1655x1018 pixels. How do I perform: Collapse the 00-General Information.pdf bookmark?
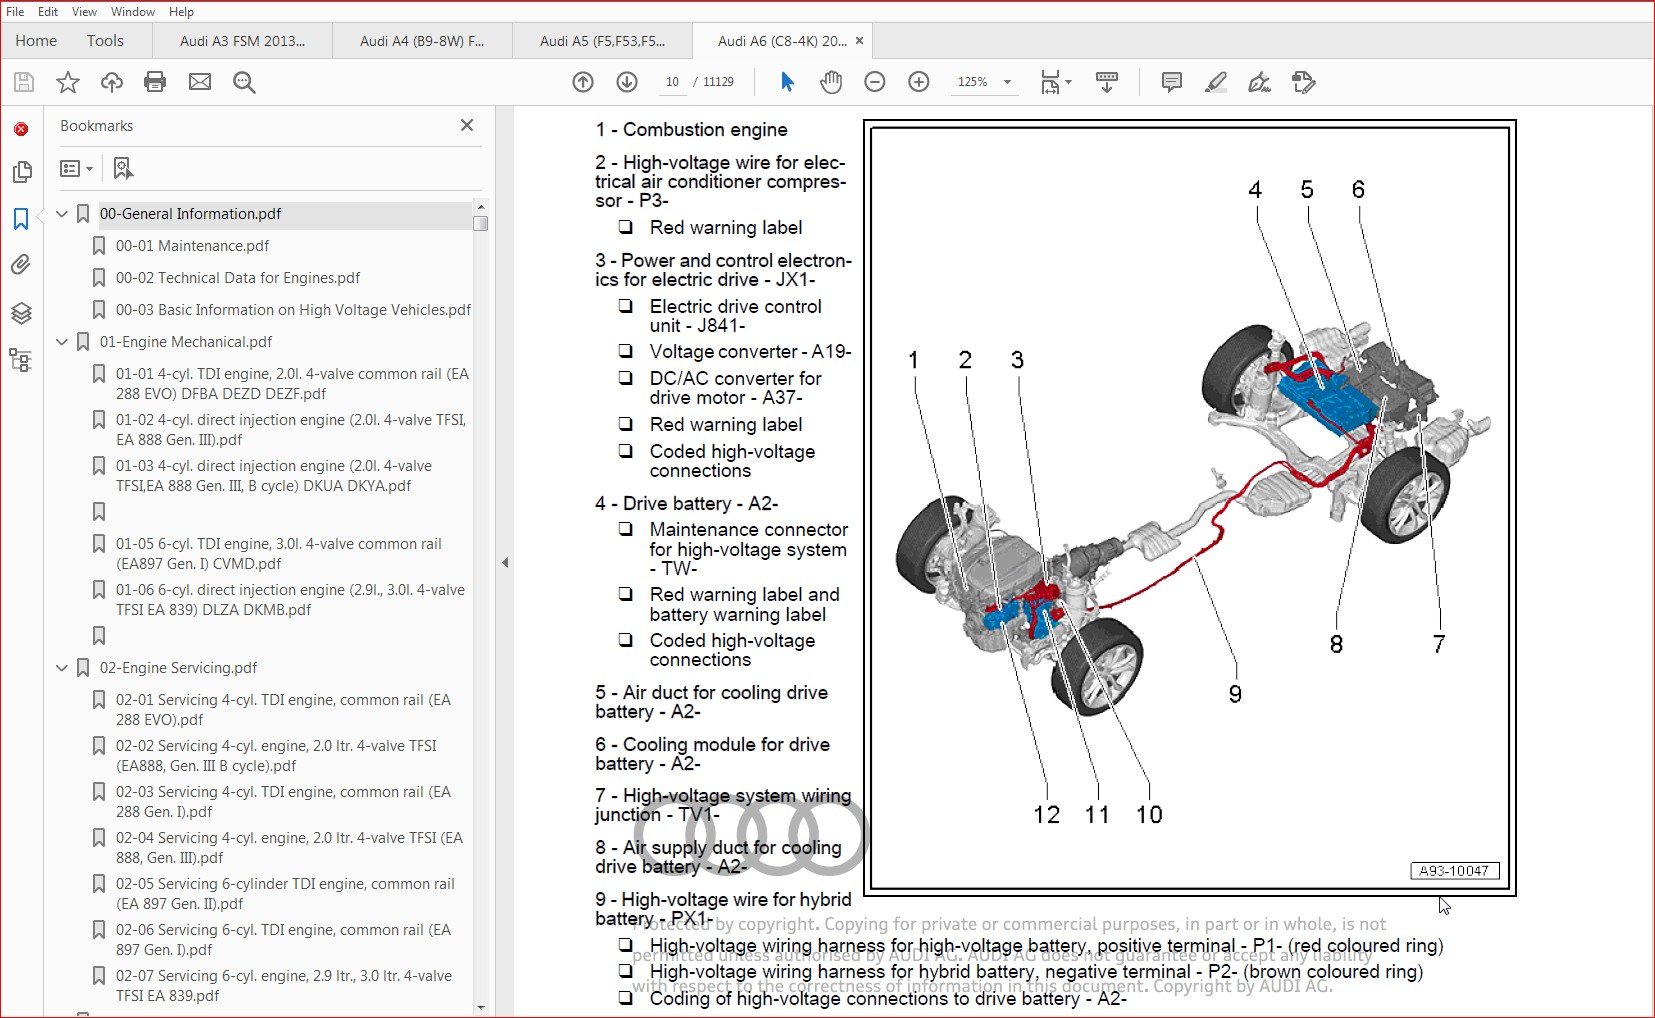click(62, 214)
